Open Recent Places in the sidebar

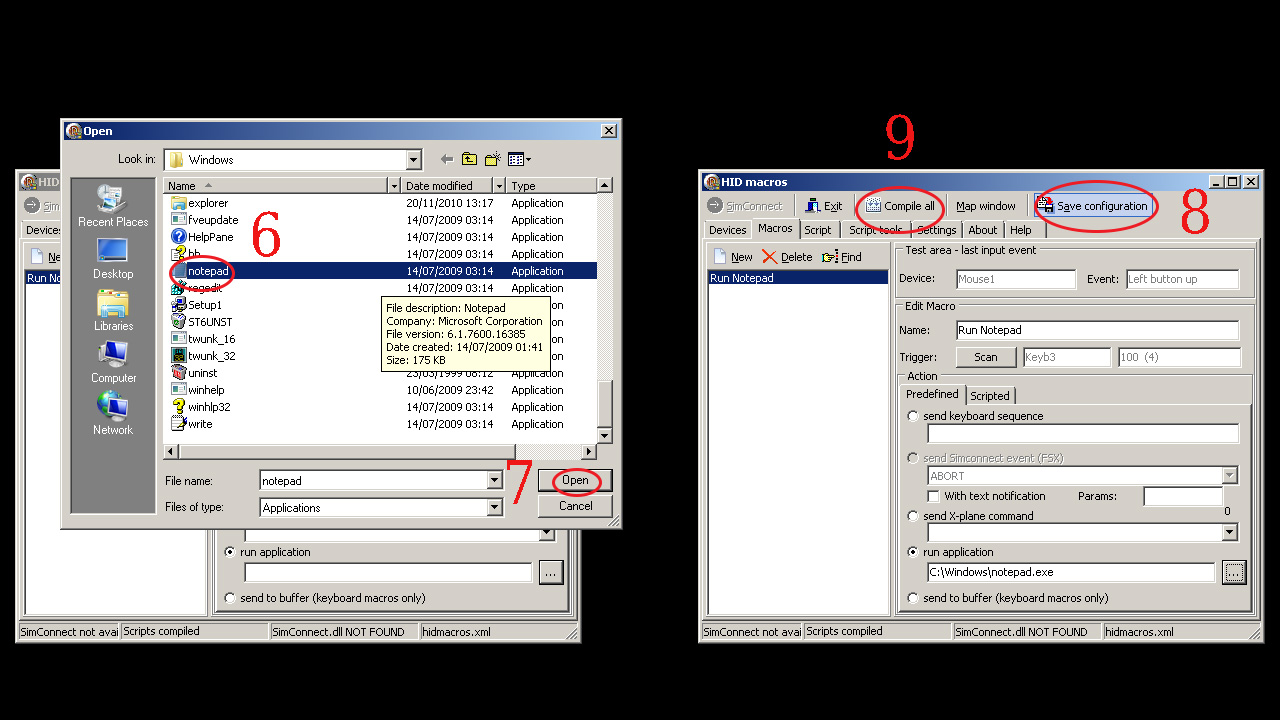[x=112, y=207]
